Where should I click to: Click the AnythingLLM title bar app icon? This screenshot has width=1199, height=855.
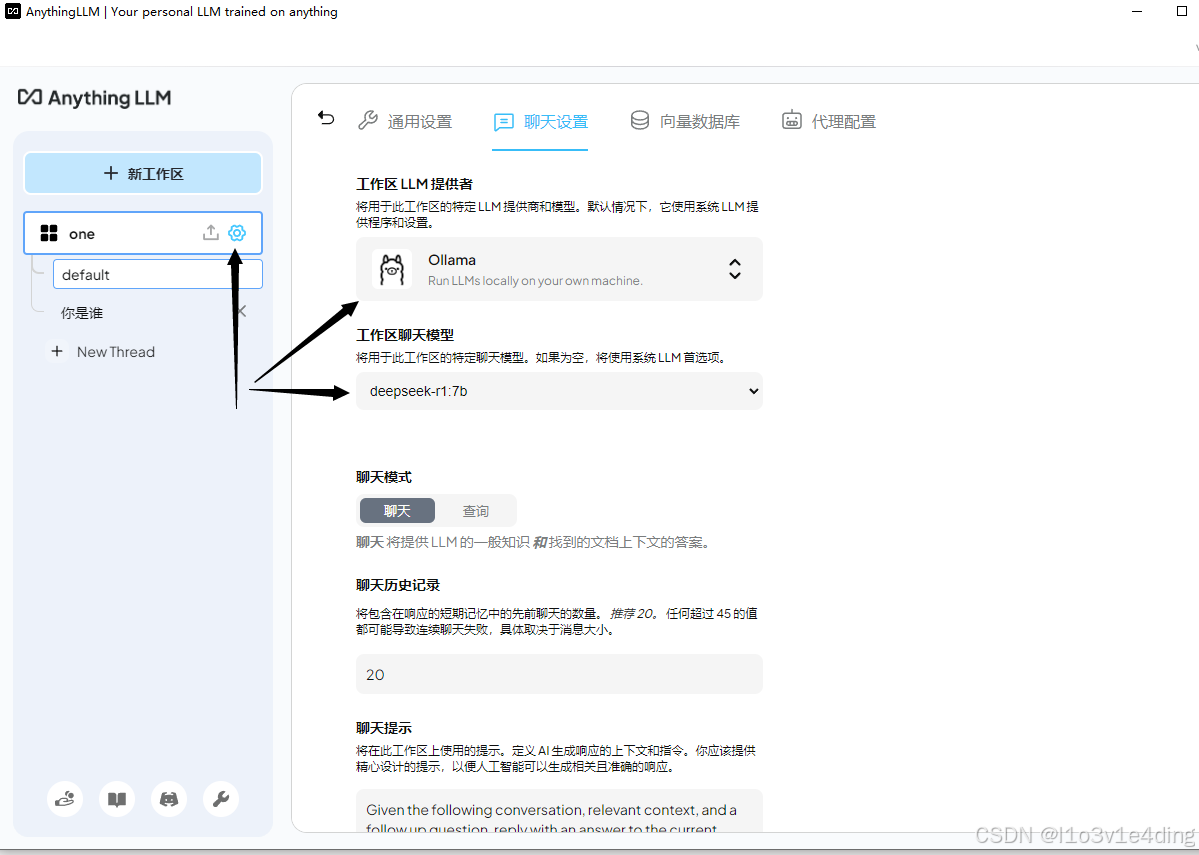click(x=13, y=11)
